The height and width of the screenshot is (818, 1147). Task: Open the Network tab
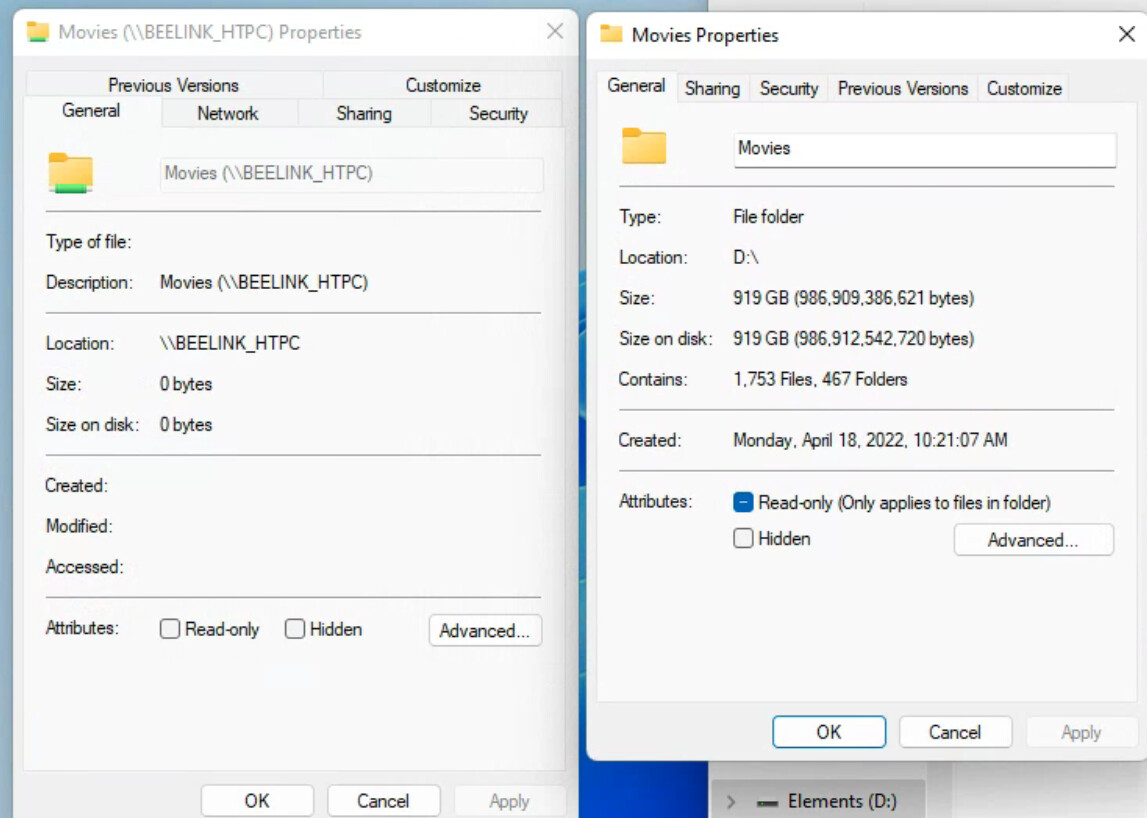(228, 113)
